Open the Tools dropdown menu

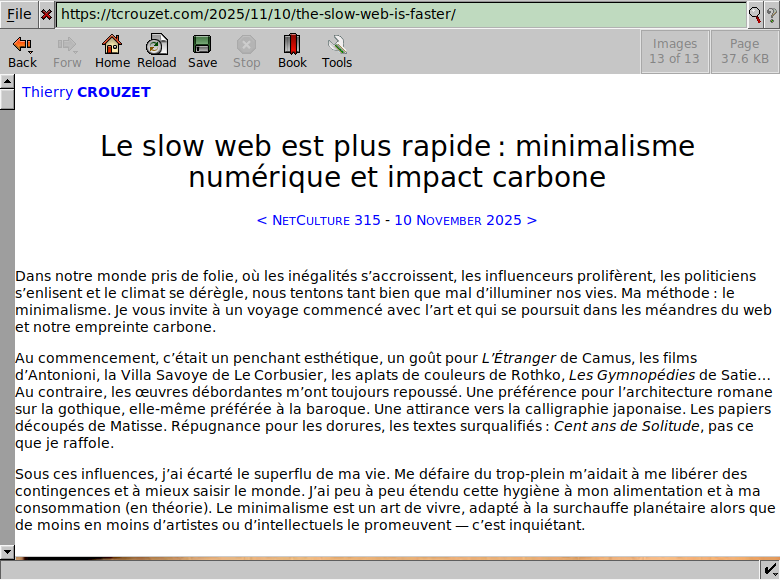point(337,52)
